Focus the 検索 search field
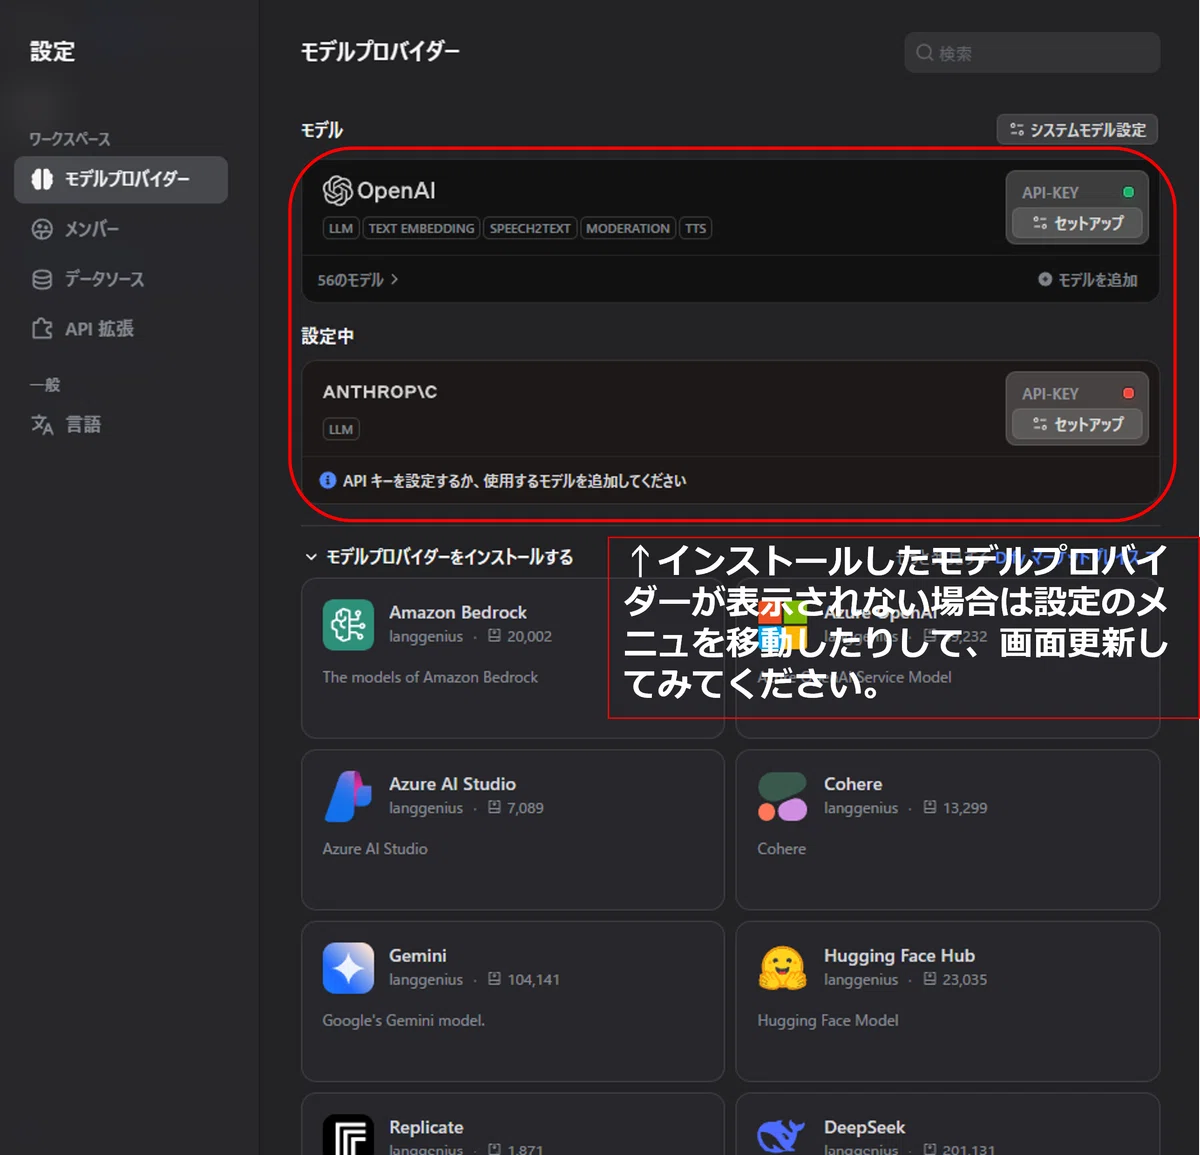 (x=1032, y=52)
